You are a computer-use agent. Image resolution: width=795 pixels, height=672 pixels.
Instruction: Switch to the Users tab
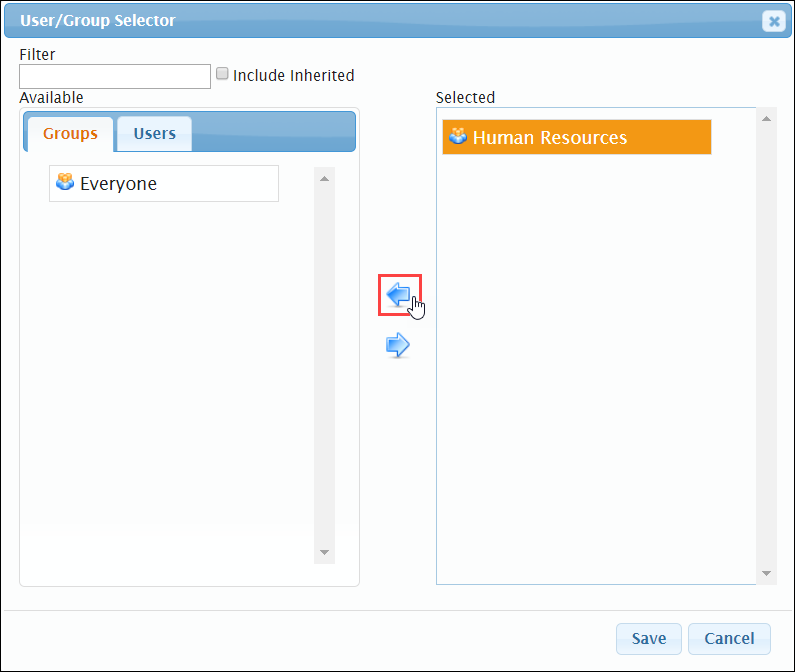pos(155,134)
